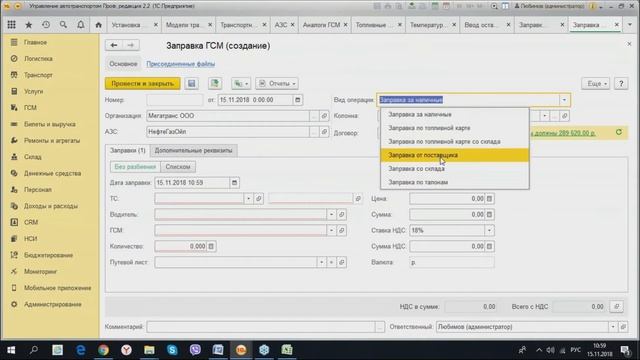Open the History clock icon
Viewport: 640px width, 360px height.
[x=46, y=25]
